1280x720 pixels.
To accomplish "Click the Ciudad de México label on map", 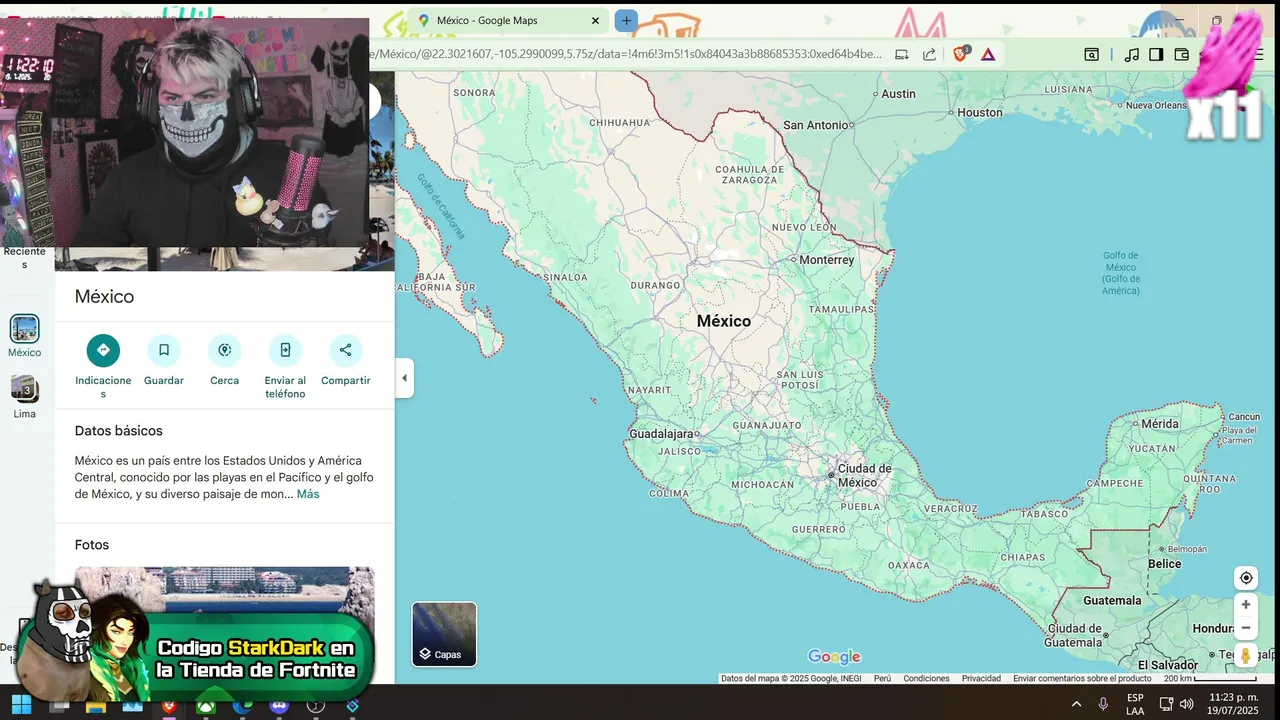I will coord(864,475).
